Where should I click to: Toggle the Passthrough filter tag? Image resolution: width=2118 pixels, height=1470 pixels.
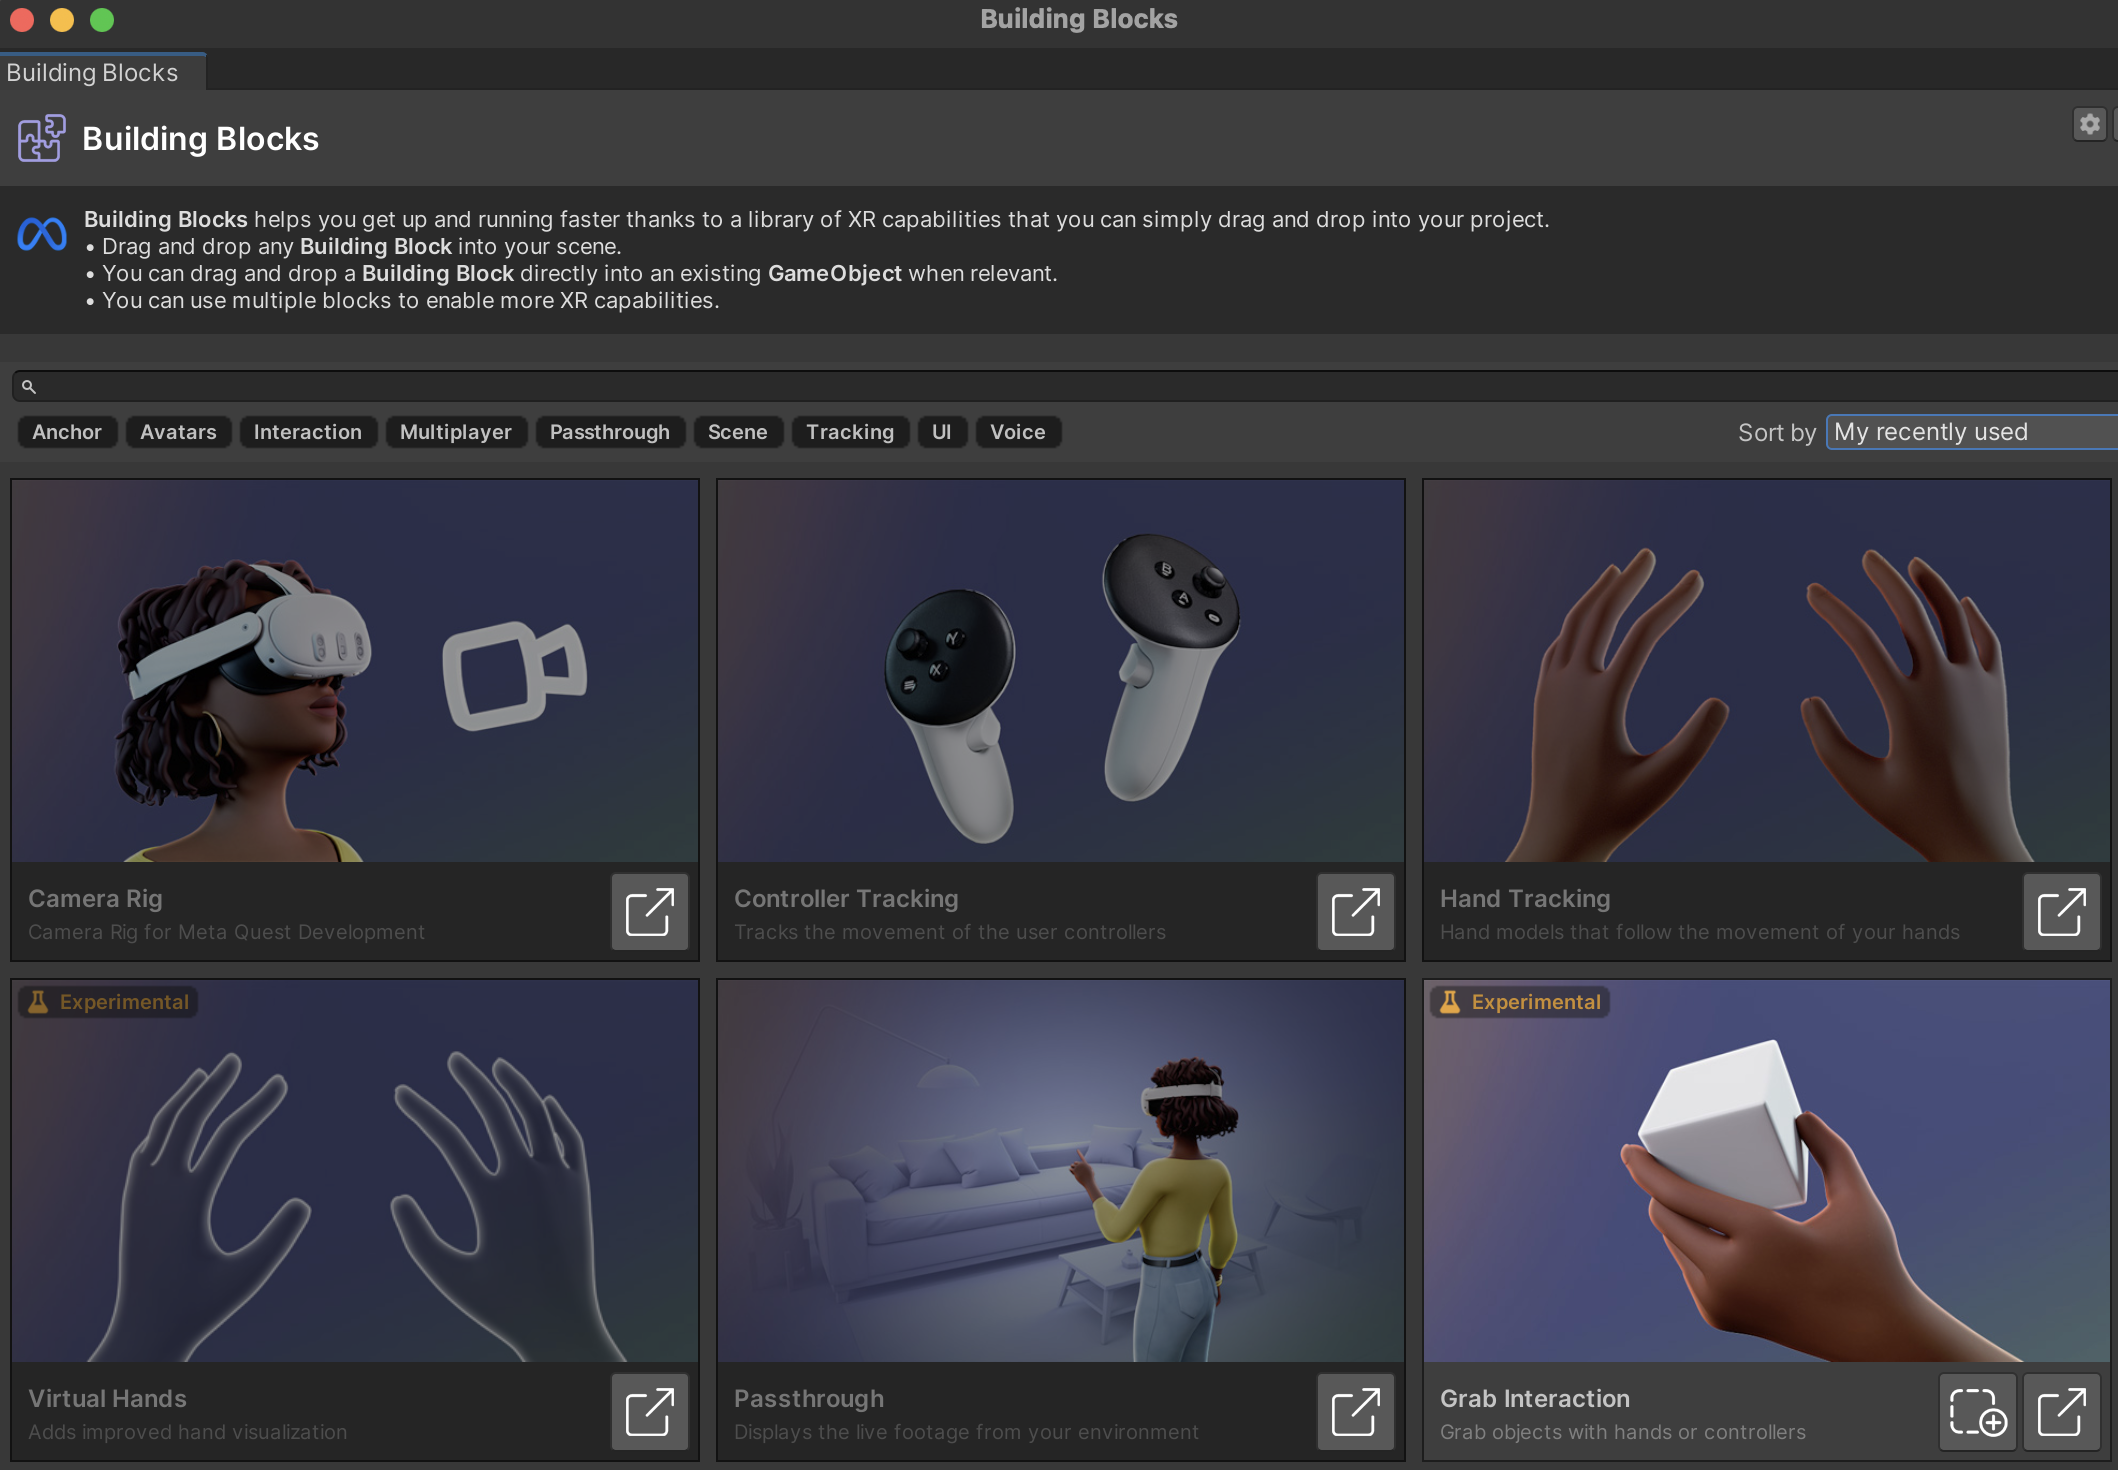[609, 432]
